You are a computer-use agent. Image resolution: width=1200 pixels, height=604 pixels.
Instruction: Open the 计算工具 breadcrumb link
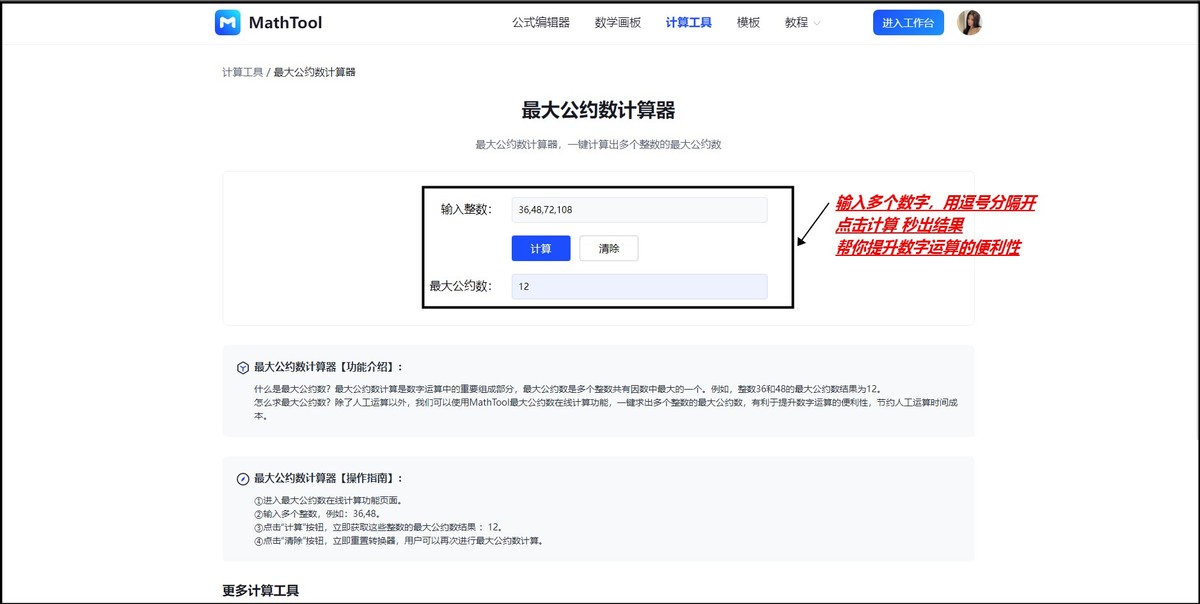click(243, 71)
